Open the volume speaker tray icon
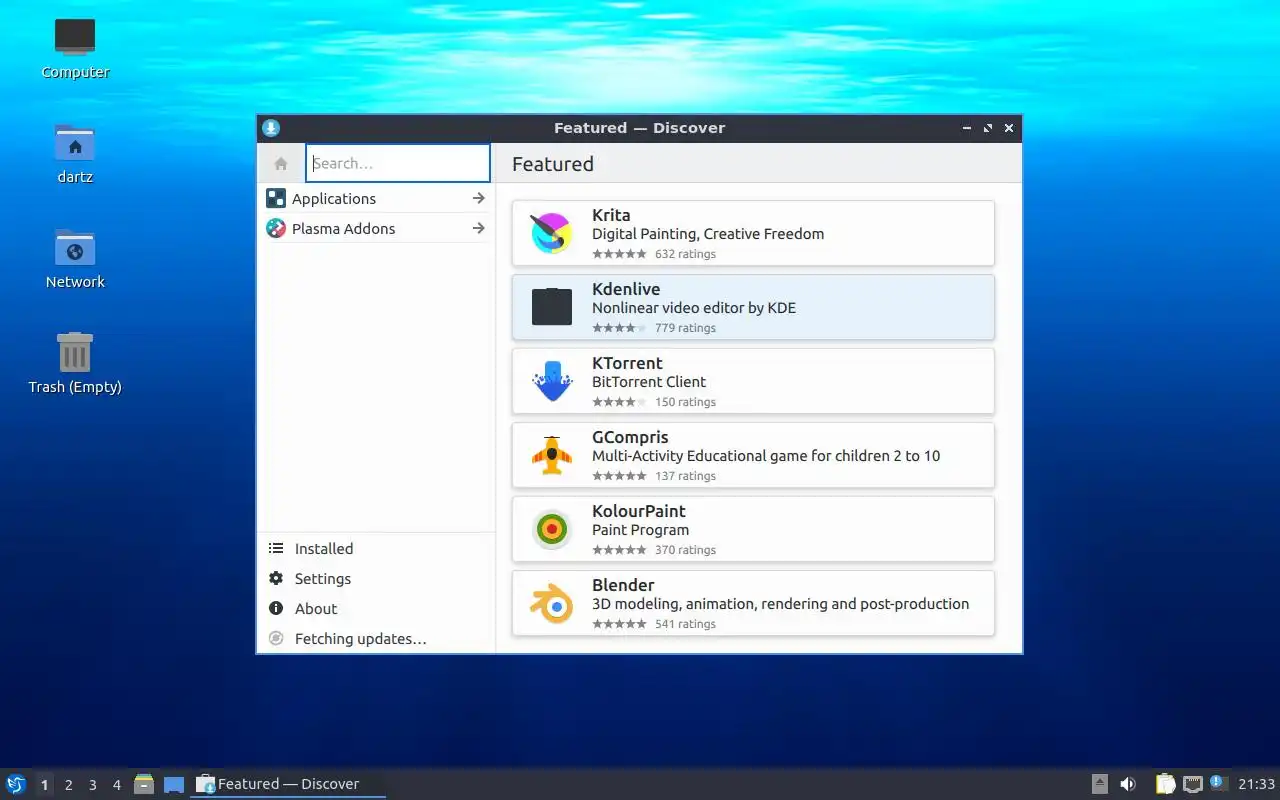 pyautogui.click(x=1128, y=784)
